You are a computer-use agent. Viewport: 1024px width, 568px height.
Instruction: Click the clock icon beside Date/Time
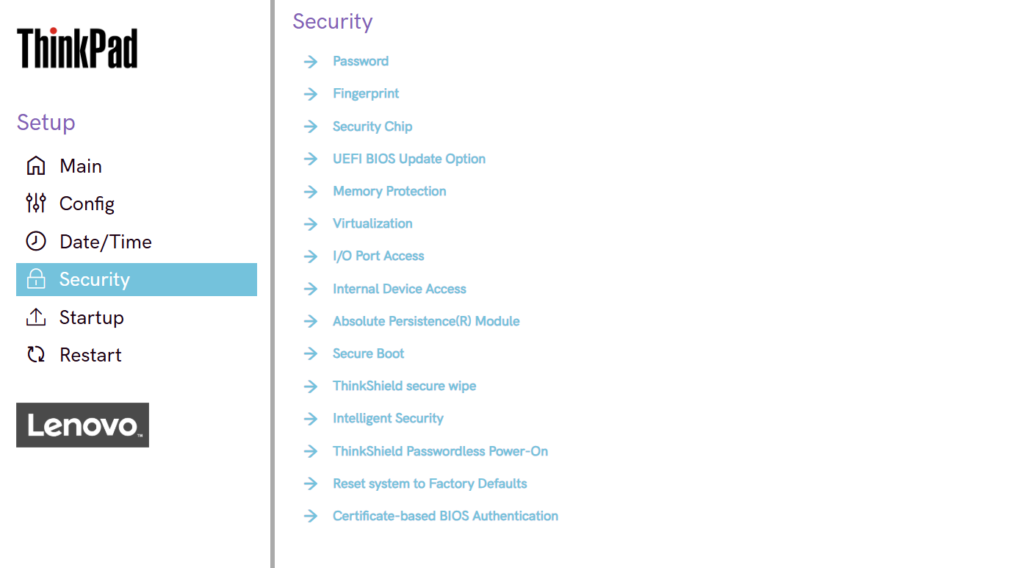tap(36, 241)
